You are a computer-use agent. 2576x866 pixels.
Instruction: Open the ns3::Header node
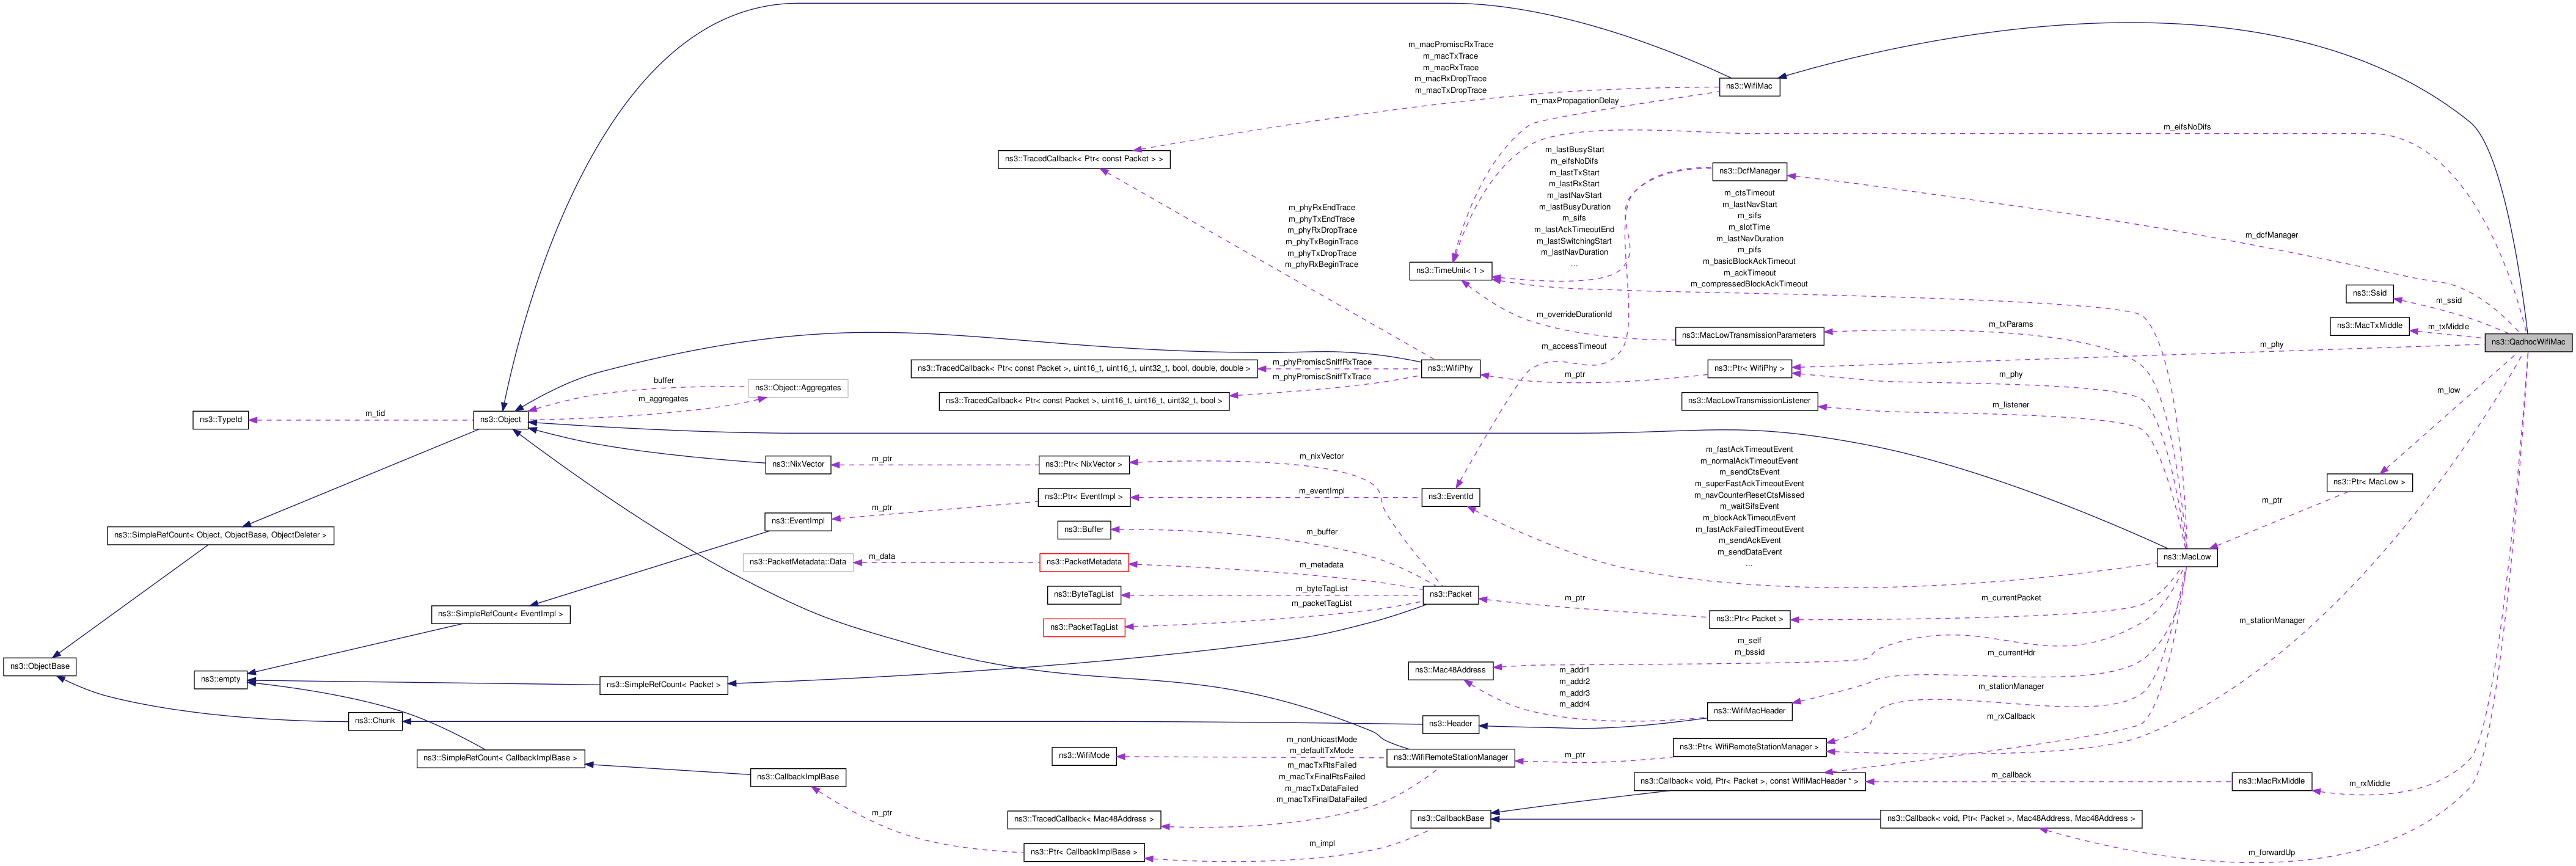click(1450, 724)
